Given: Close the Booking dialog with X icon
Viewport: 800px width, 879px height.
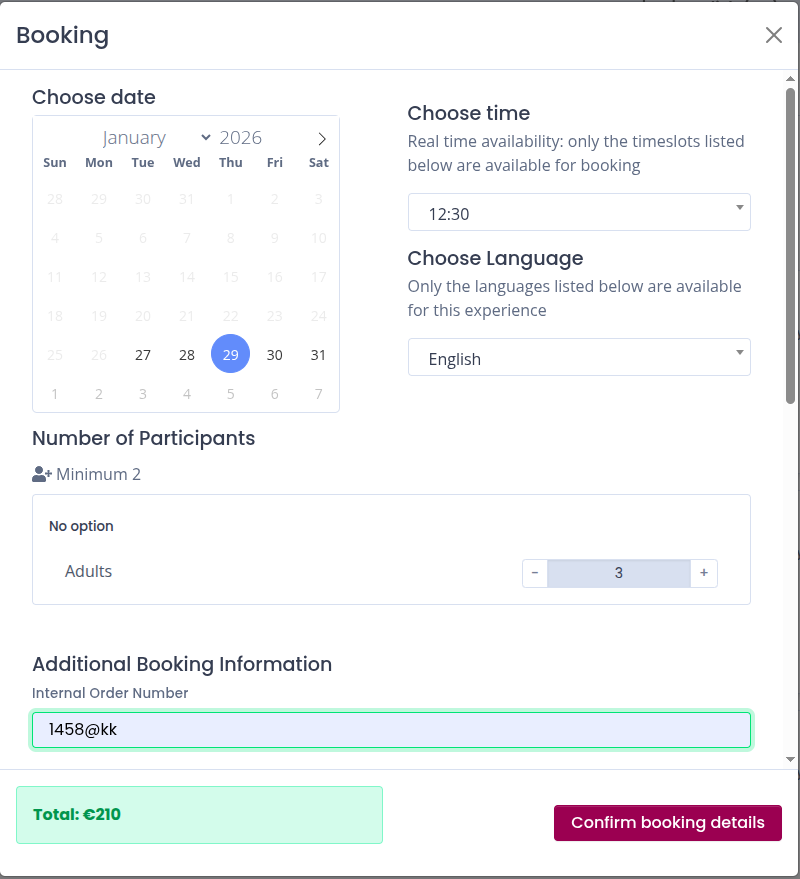Looking at the screenshot, I should pyautogui.click(x=773, y=35).
